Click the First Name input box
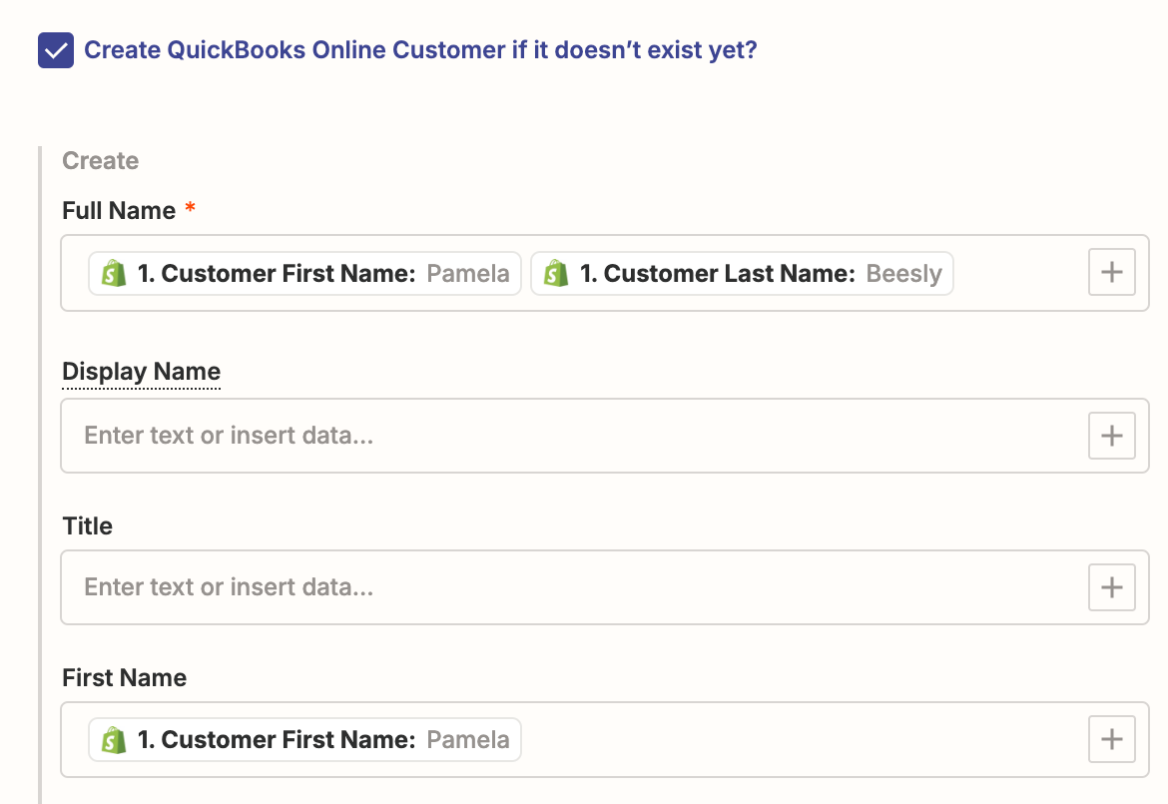Viewport: 1168px width, 804px height. pyautogui.click(x=605, y=739)
